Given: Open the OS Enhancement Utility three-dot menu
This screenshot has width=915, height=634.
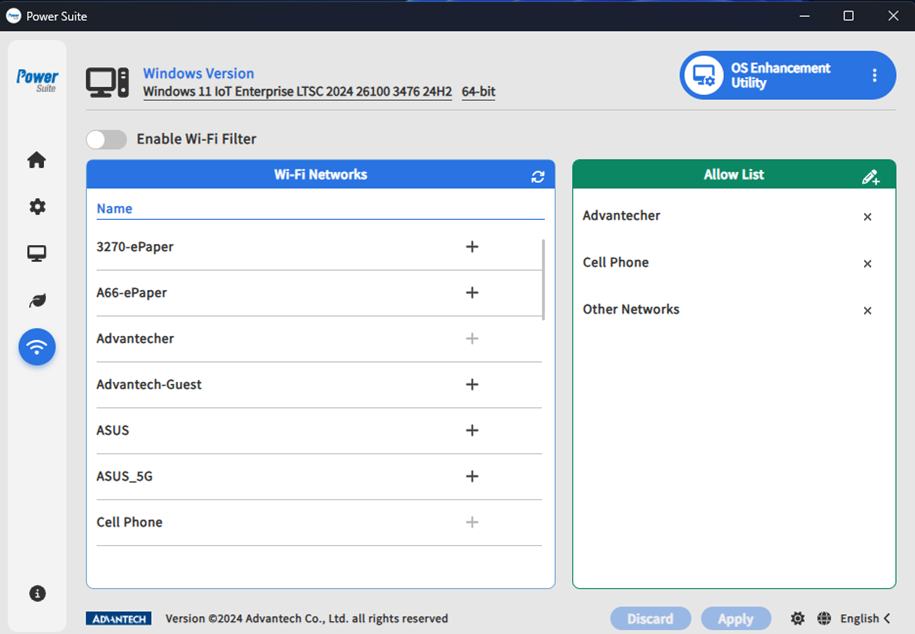Looking at the screenshot, I should (874, 76).
